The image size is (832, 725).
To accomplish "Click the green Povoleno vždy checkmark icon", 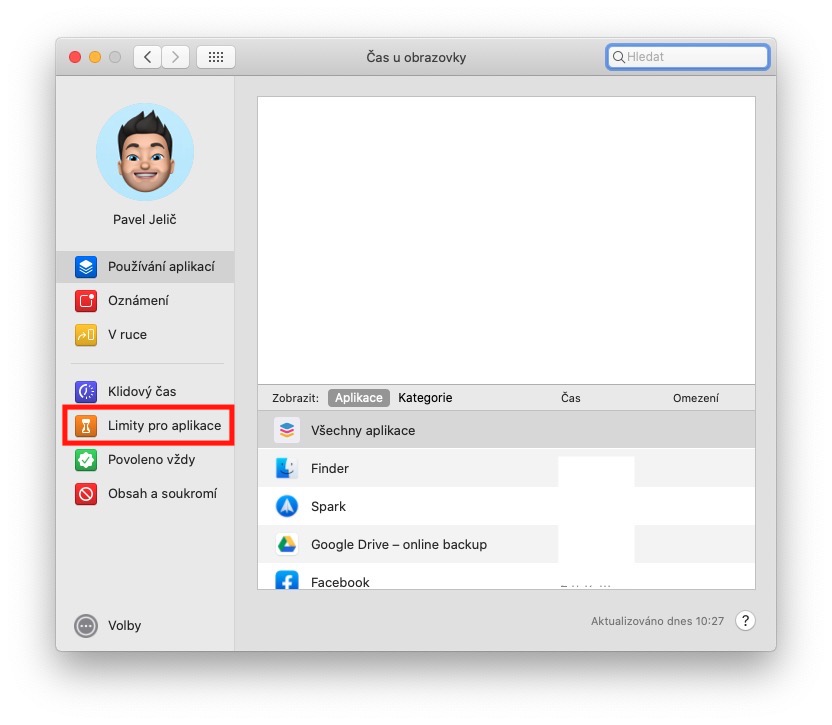I will pyautogui.click(x=86, y=460).
